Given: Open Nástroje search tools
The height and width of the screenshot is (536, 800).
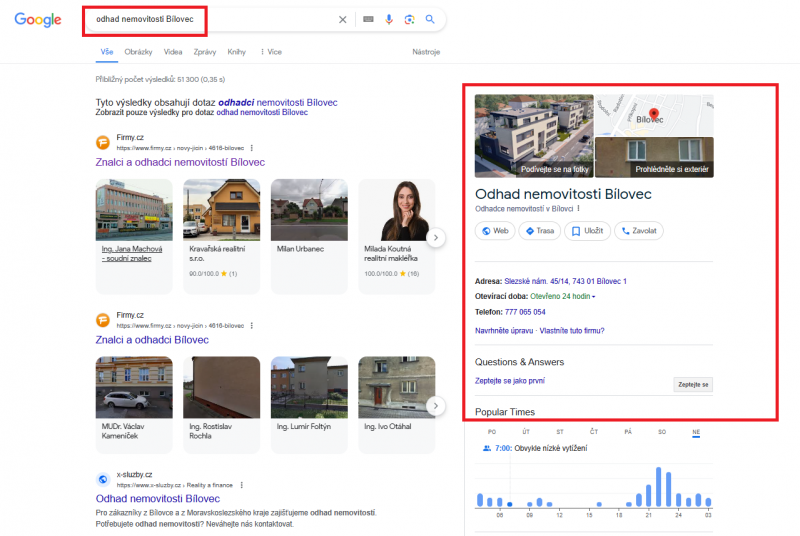Looking at the screenshot, I should 426,52.
